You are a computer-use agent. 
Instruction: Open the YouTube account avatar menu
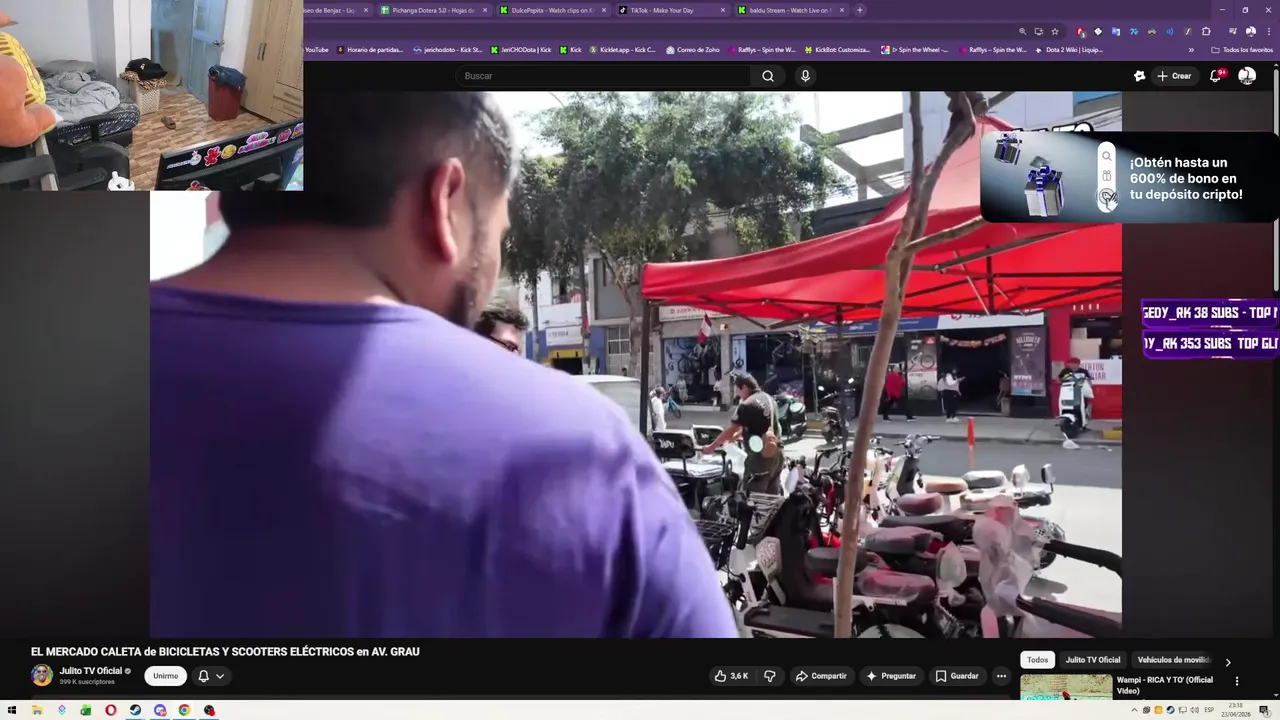tap(1247, 76)
